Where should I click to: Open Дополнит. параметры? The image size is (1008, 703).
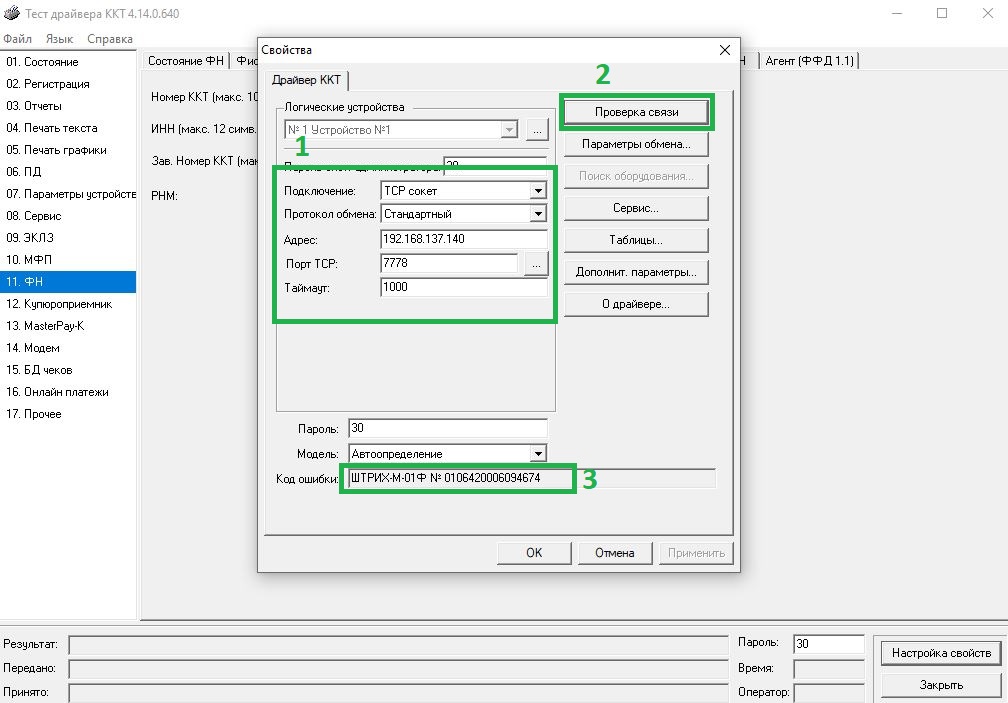636,272
